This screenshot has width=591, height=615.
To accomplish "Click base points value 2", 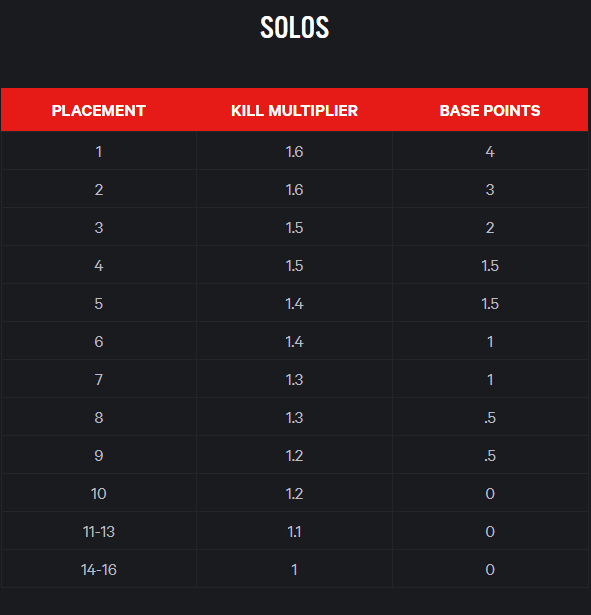I will click(x=490, y=227).
